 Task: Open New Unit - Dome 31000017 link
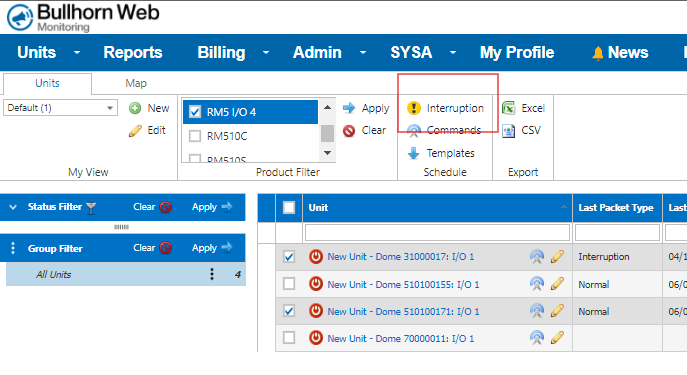(x=401, y=257)
